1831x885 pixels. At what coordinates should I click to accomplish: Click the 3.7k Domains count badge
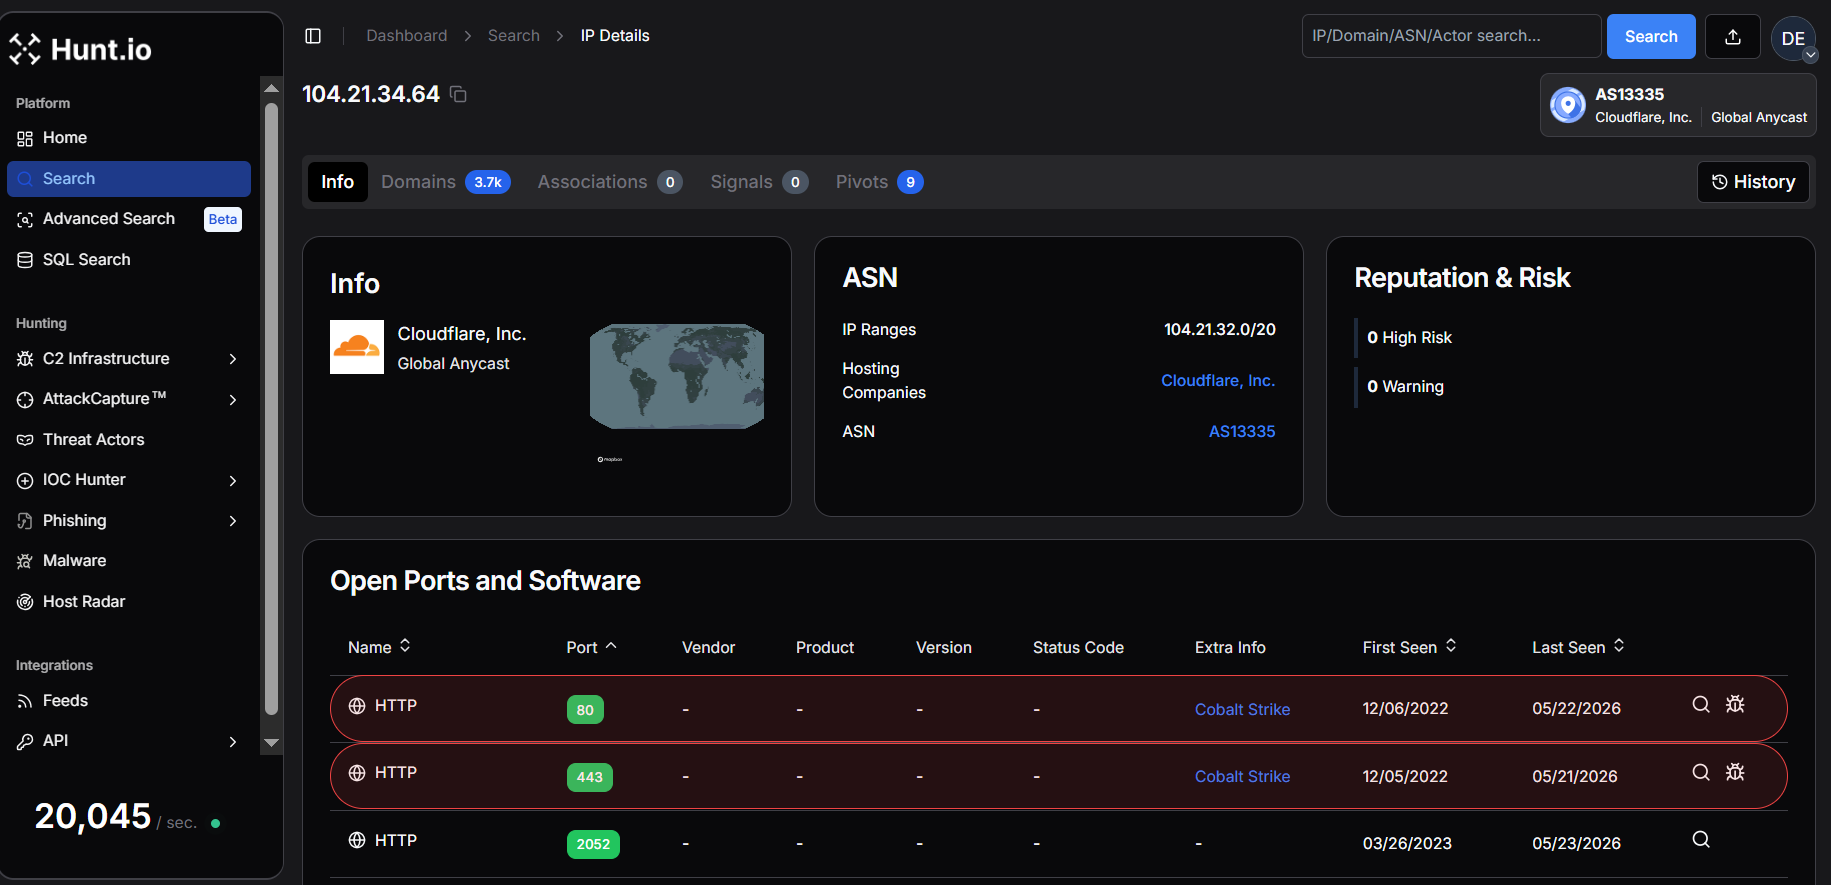(x=488, y=182)
